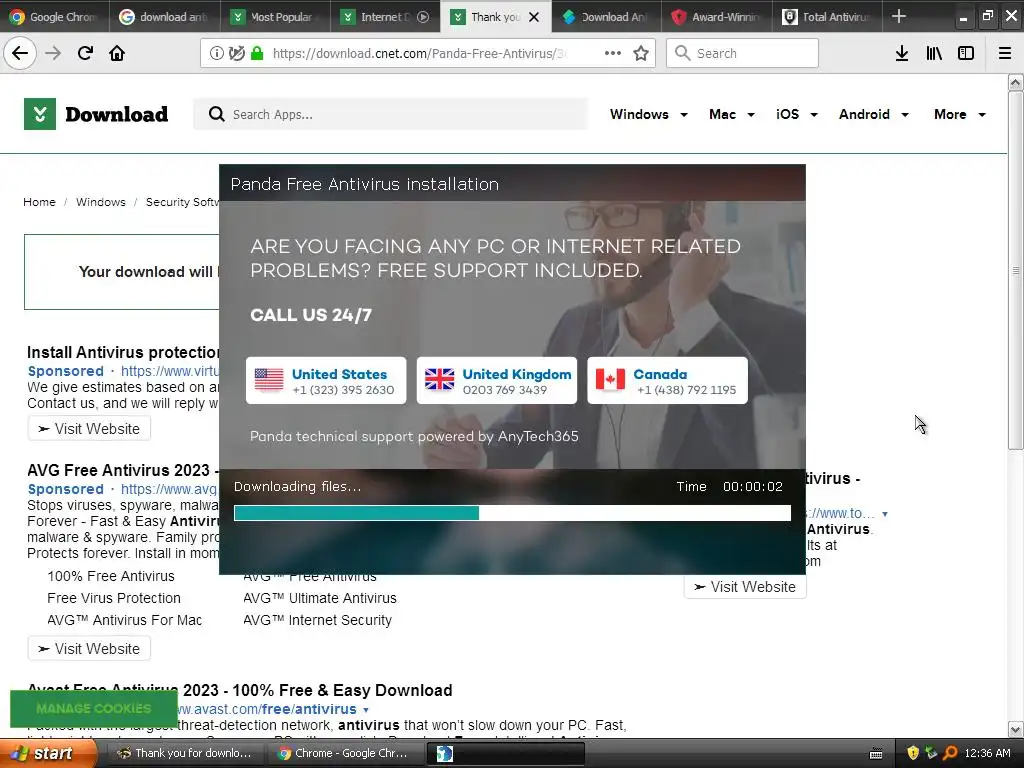Click Visit Website button on right side
The image size is (1024, 768).
point(745,587)
